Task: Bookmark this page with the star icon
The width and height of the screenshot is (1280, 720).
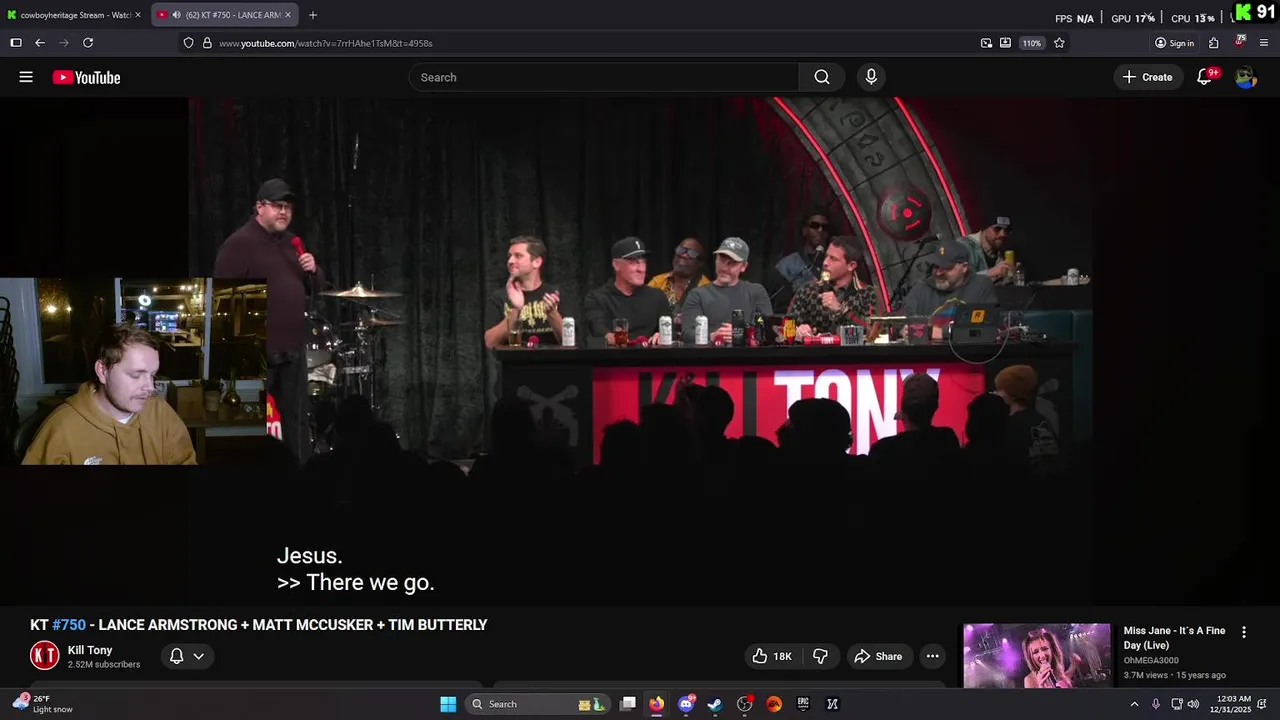Action: 1059,43
